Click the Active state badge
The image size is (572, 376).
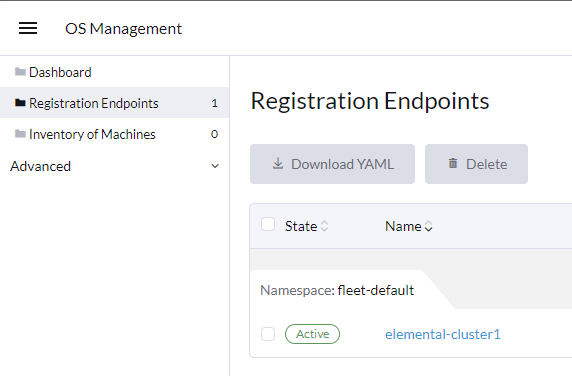[x=312, y=334]
